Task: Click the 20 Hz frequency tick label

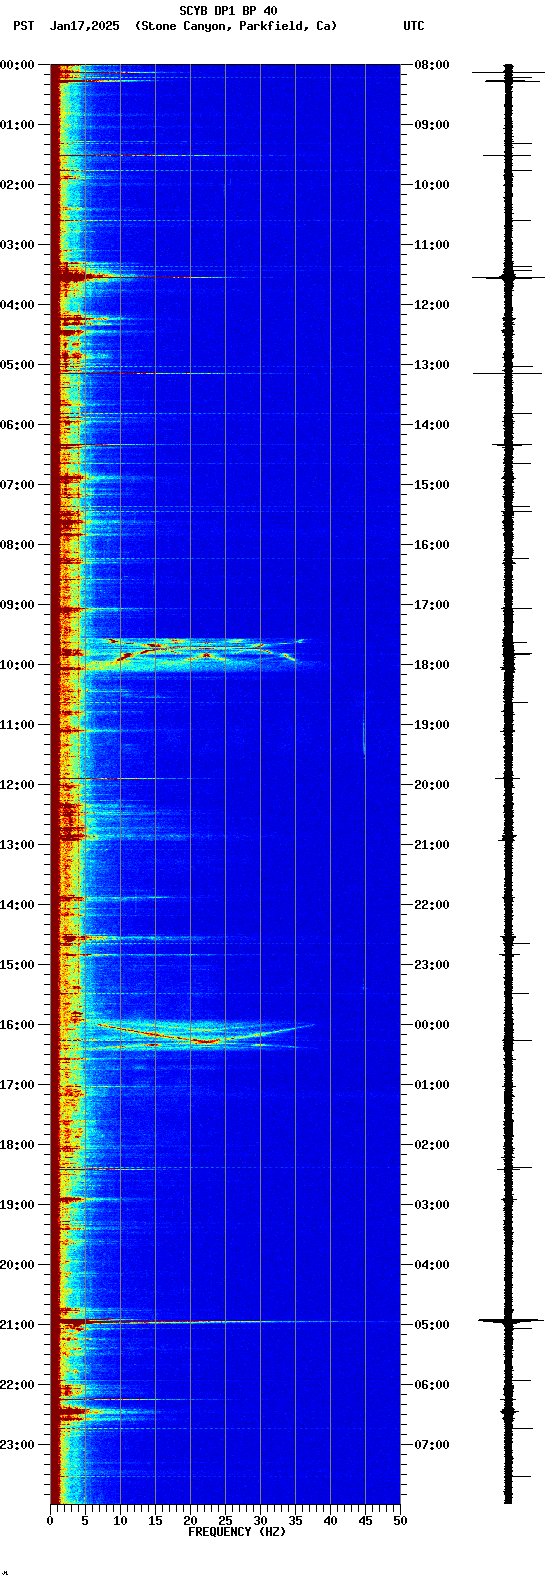Action: [190, 1521]
